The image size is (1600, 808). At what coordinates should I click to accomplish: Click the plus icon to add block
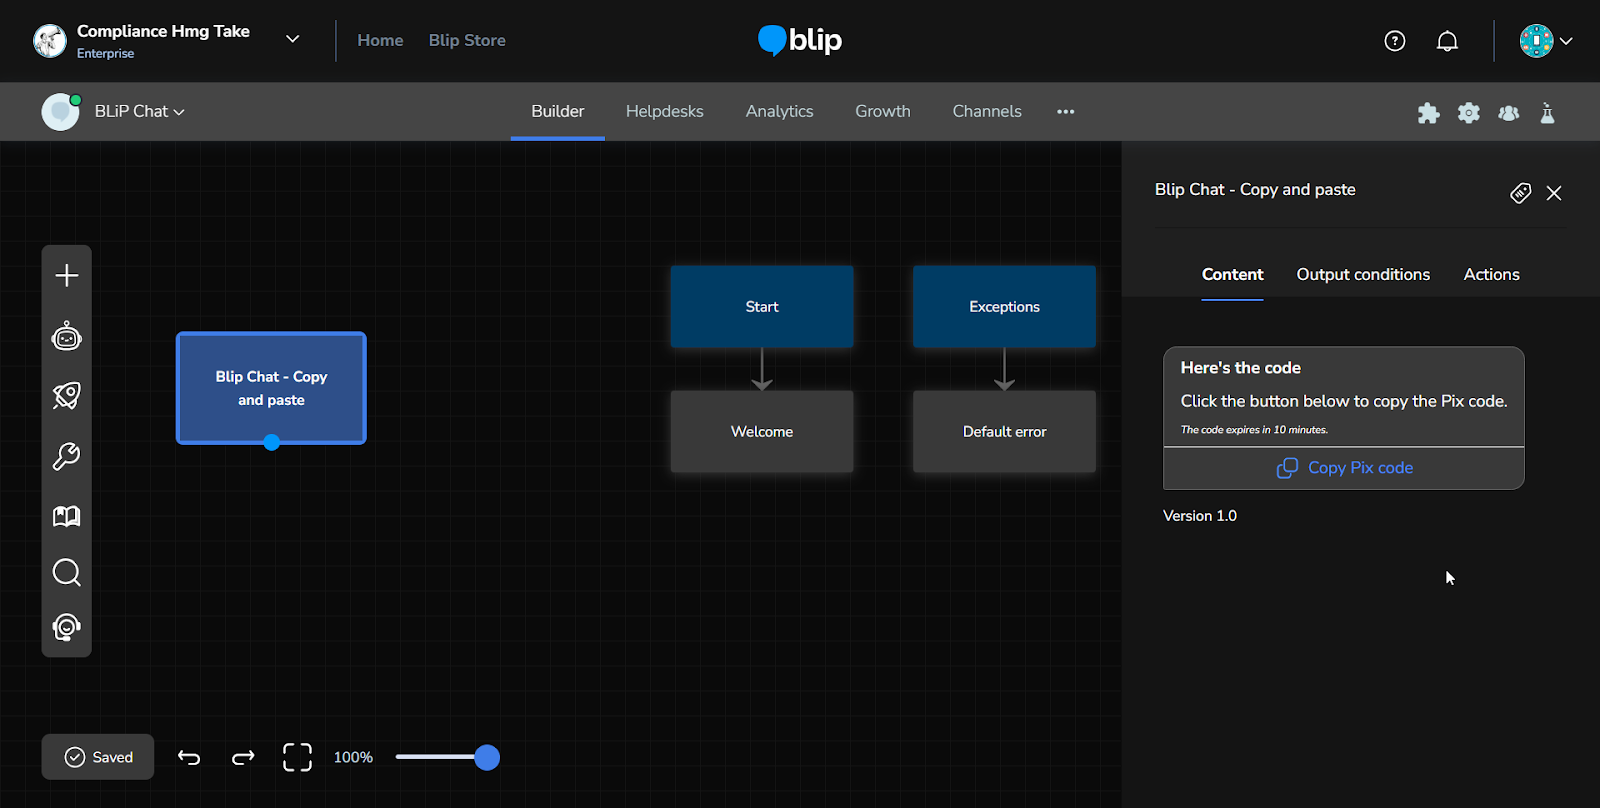point(67,276)
